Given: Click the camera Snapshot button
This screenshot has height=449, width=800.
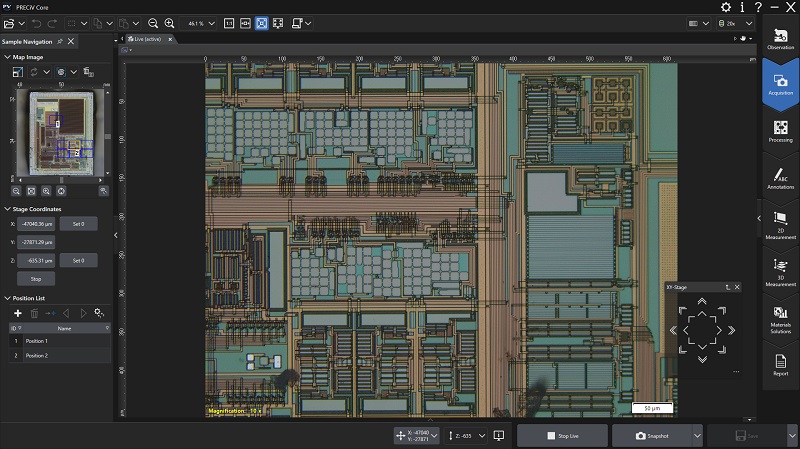Looking at the screenshot, I should coord(648,436).
